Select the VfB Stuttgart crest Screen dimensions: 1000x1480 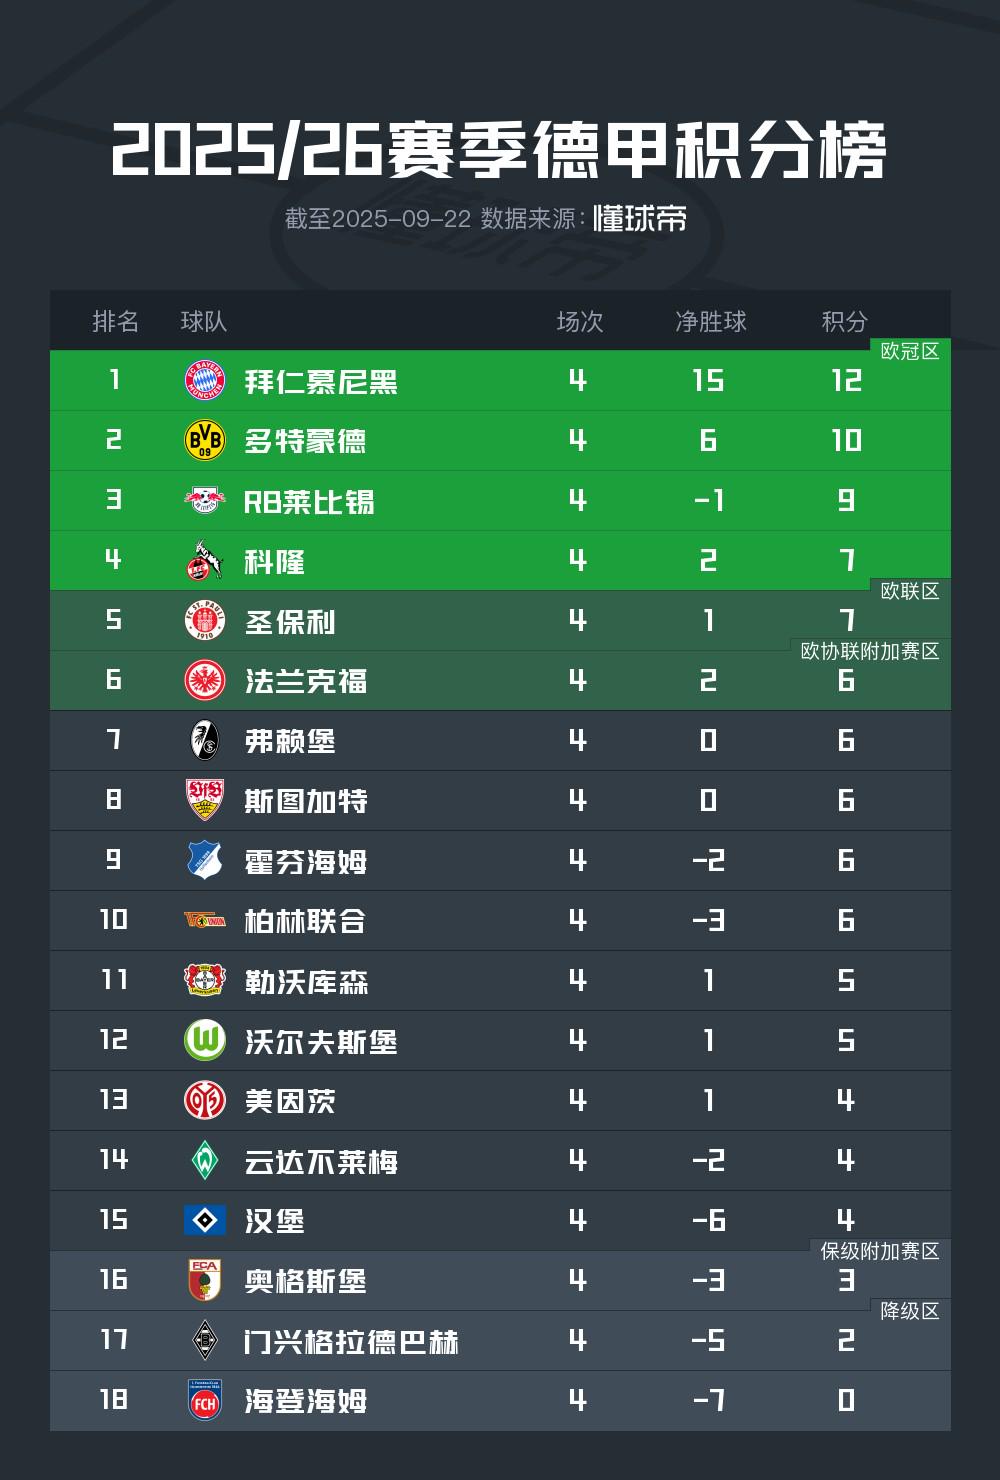pyautogui.click(x=205, y=800)
